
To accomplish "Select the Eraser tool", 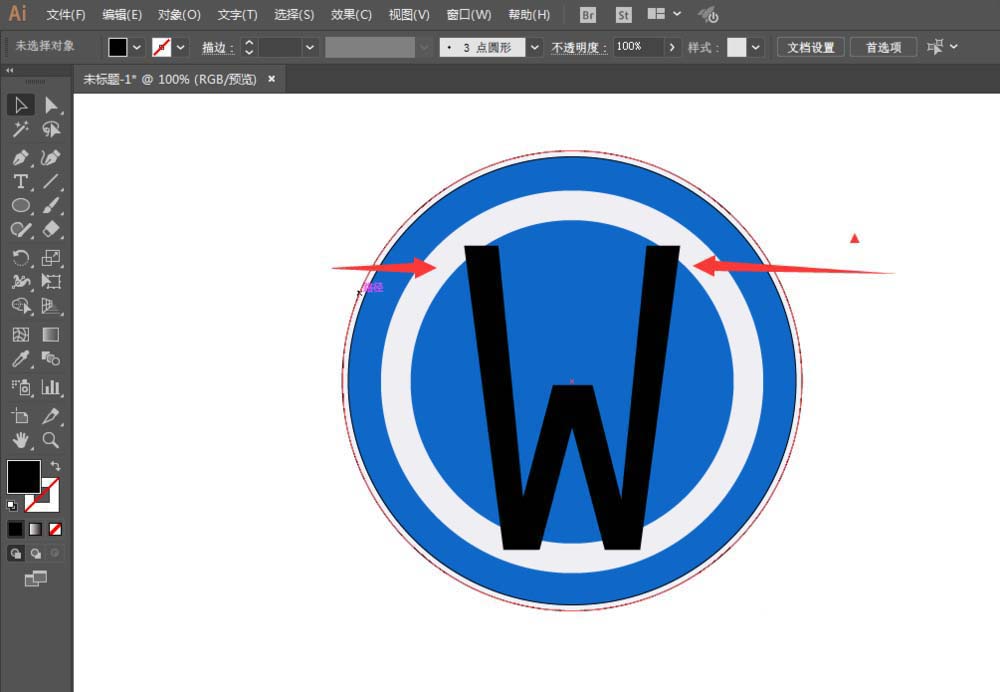I will click(51, 229).
